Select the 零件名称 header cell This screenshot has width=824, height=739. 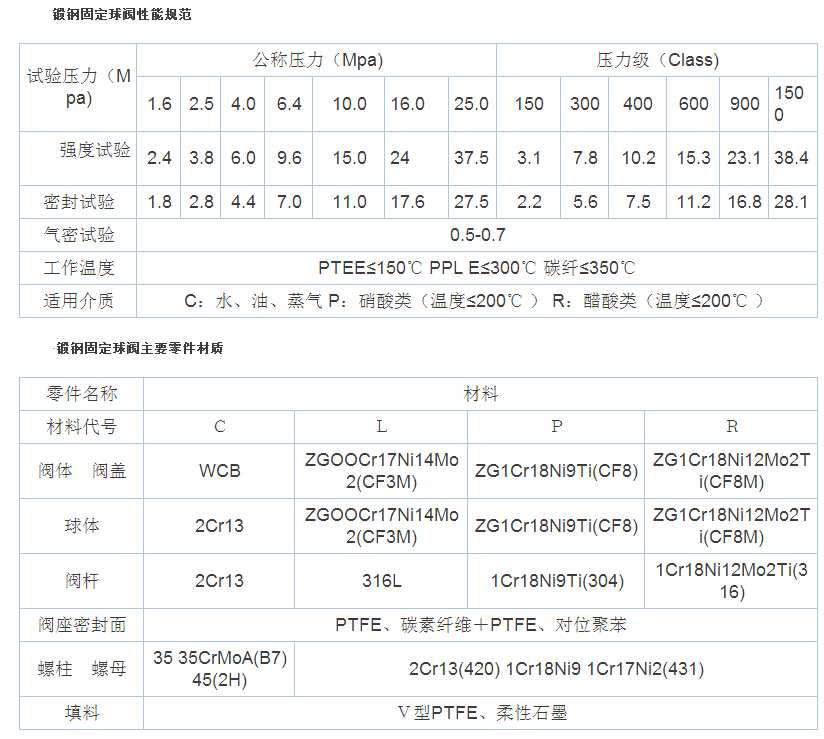tap(82, 394)
